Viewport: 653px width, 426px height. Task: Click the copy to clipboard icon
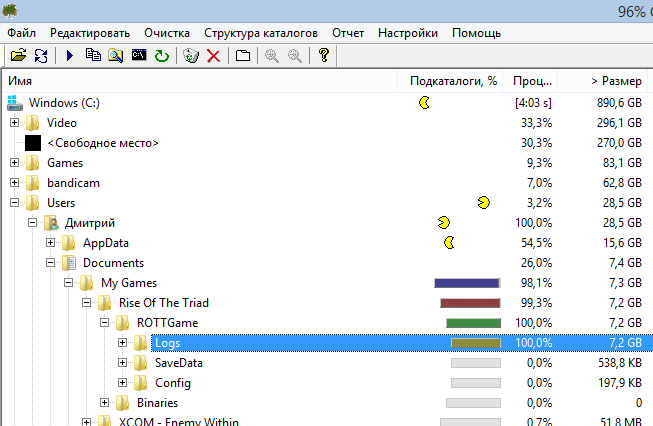[x=93, y=55]
